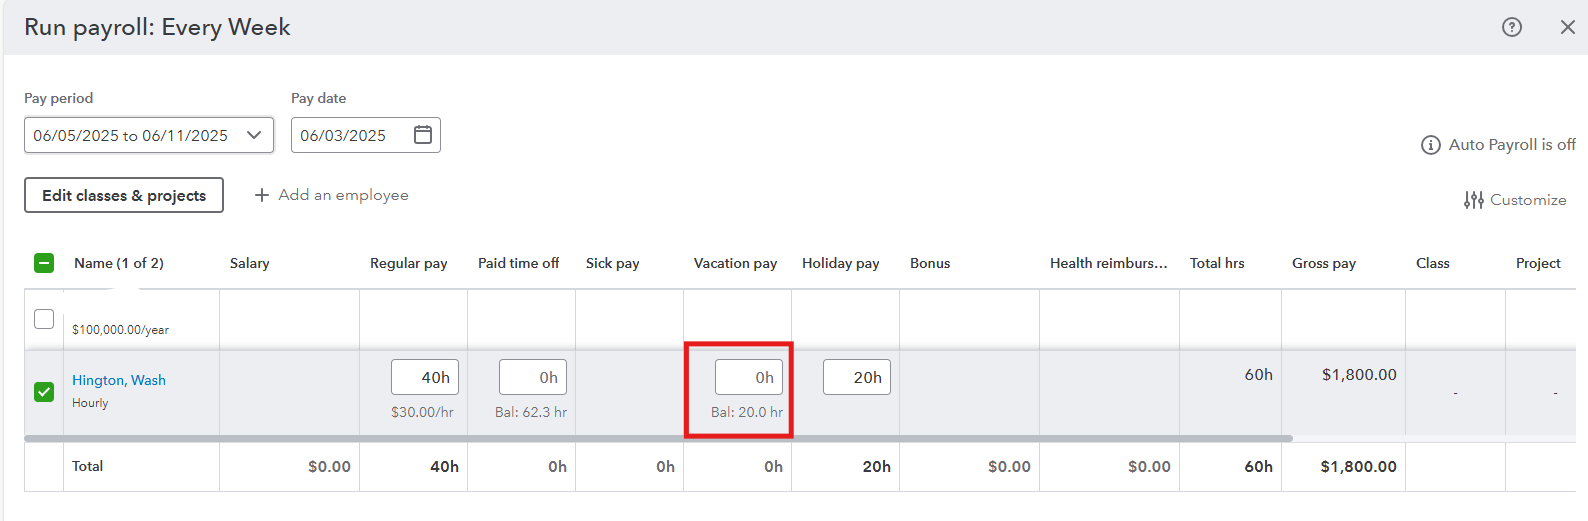Click the Regular pay hours field
The image size is (1588, 521).
[425, 377]
